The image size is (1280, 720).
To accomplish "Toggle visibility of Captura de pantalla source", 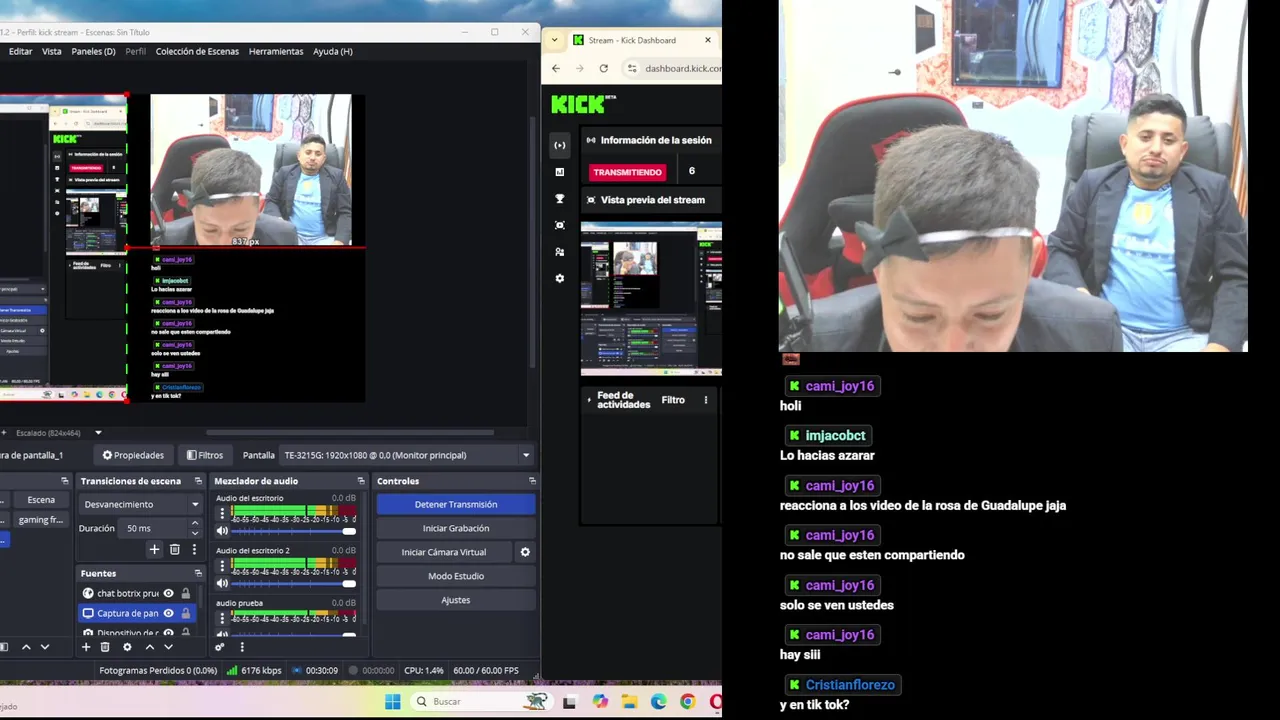I will pos(168,613).
